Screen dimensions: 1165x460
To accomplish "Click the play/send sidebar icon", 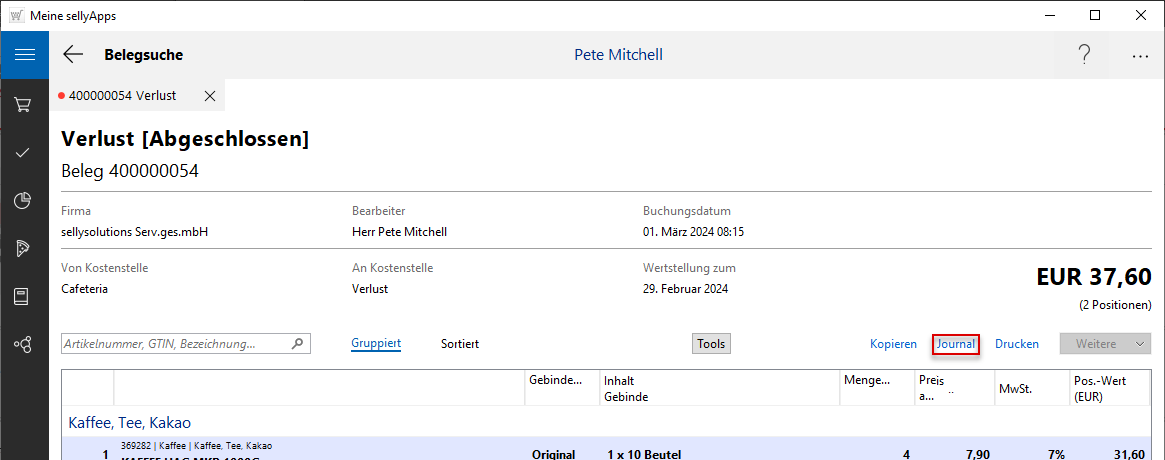I will (24, 248).
